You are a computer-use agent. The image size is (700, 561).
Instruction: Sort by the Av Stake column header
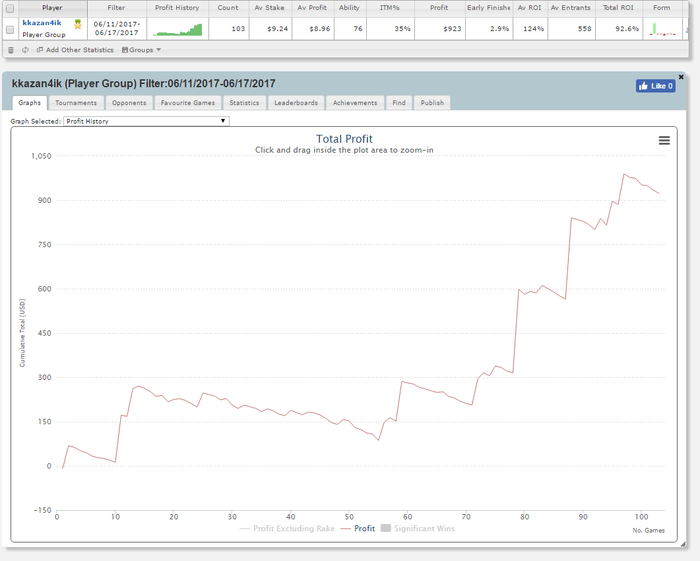270,8
